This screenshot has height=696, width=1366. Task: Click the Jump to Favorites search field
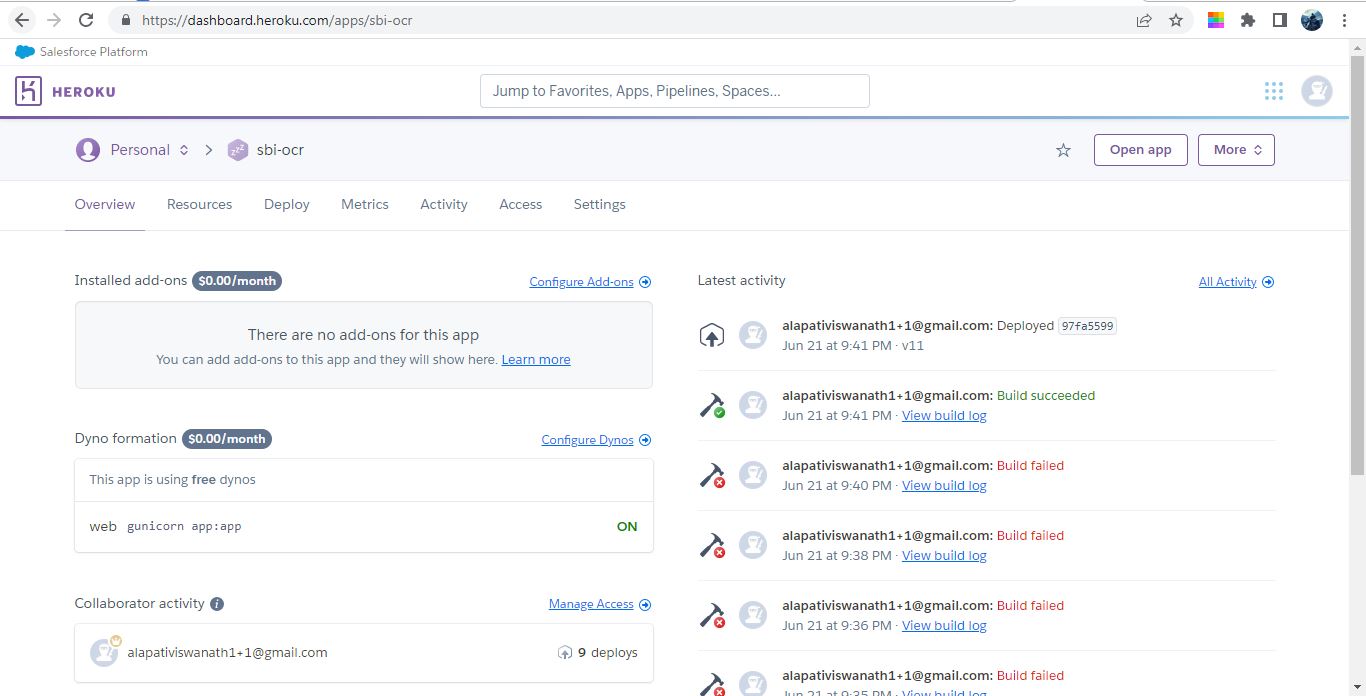coord(675,91)
